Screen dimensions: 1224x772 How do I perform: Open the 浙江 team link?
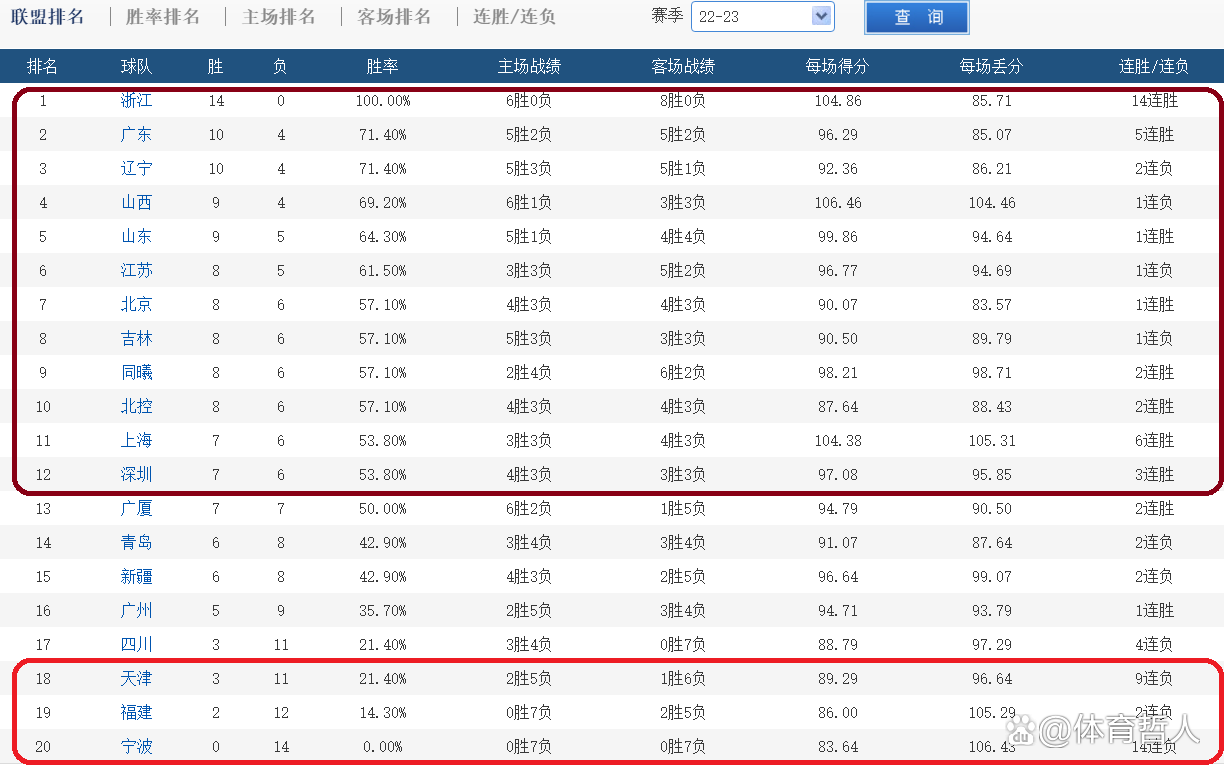[x=136, y=101]
